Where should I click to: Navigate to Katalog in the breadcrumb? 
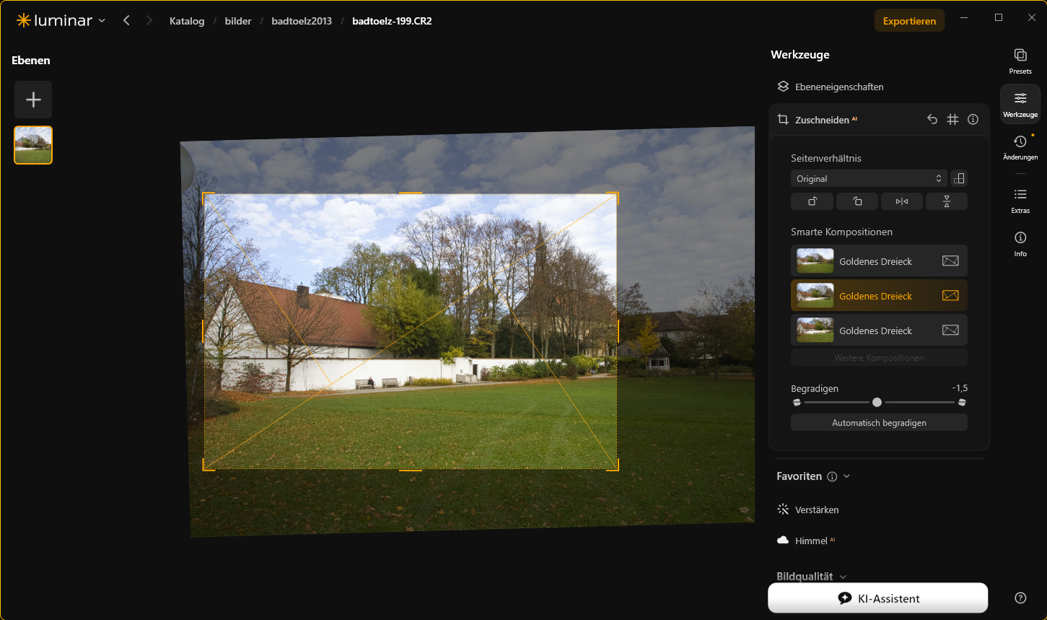(x=187, y=21)
